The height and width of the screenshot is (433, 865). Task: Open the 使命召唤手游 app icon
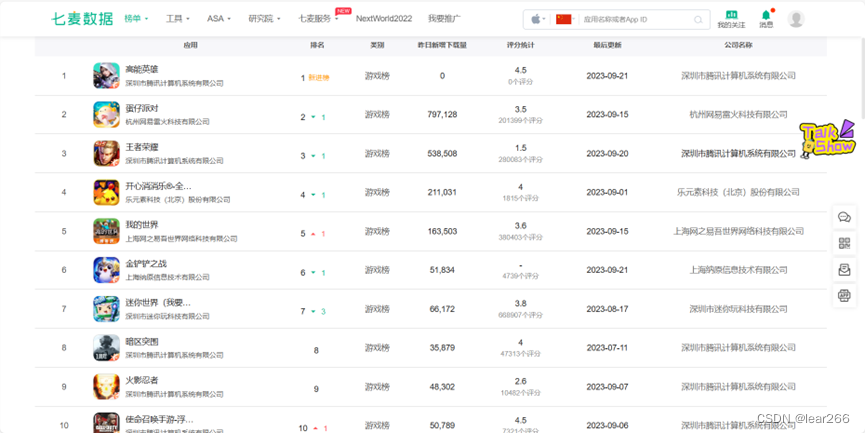pos(106,423)
